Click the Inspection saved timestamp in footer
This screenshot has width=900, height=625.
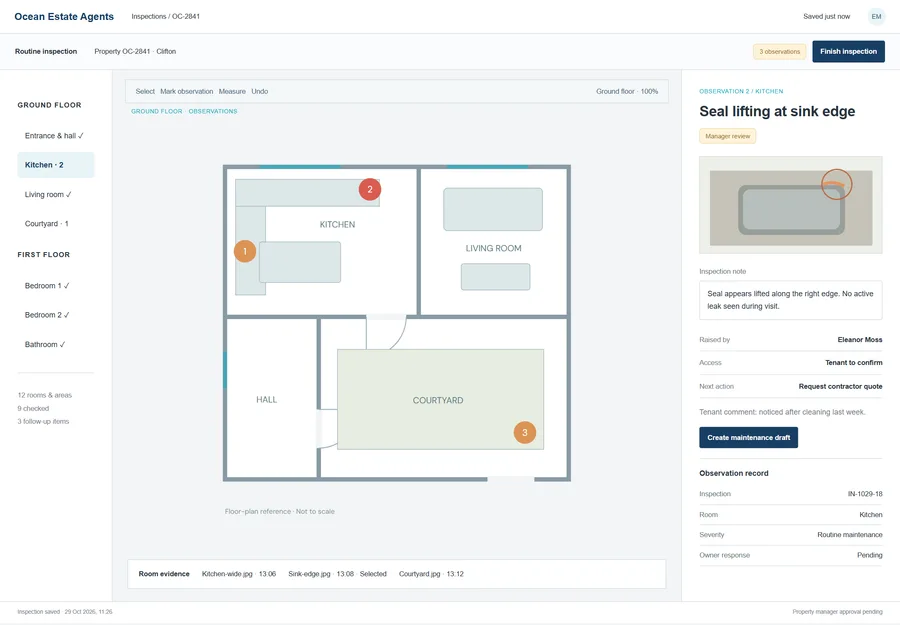[x=65, y=612]
